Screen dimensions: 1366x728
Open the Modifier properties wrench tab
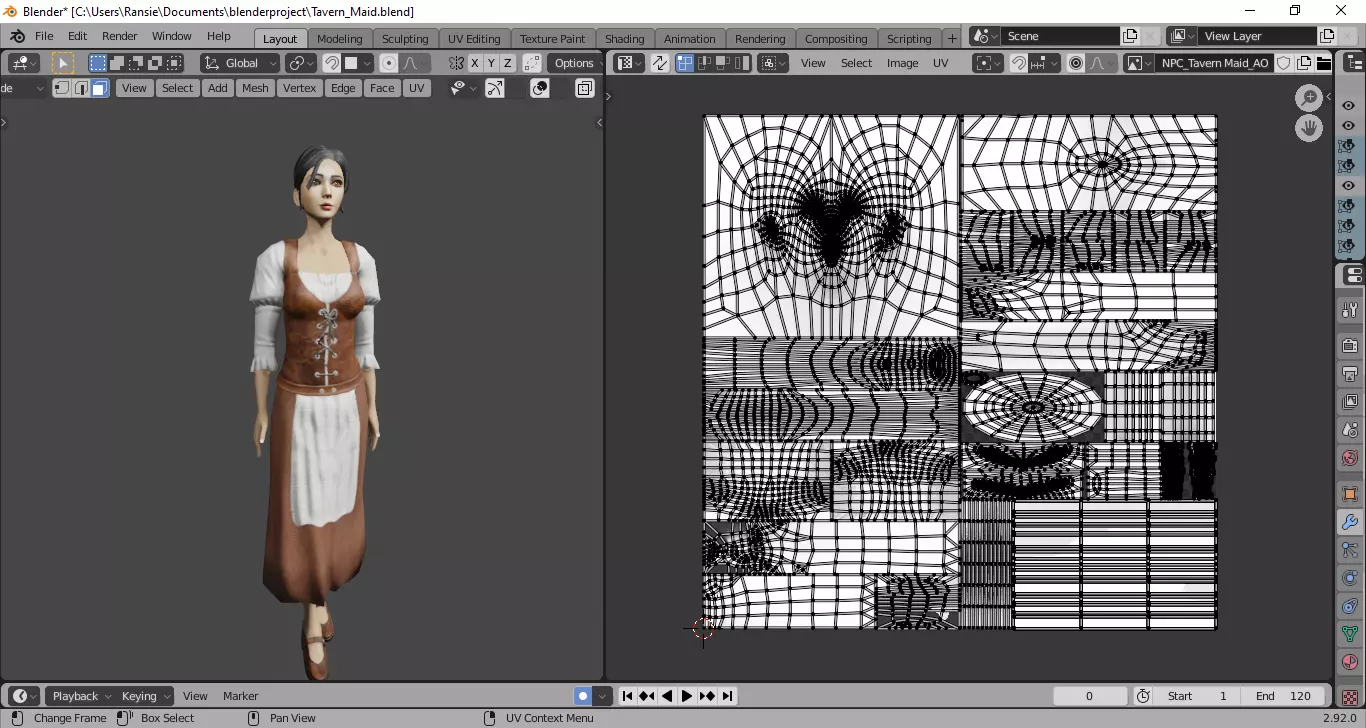(1350, 522)
